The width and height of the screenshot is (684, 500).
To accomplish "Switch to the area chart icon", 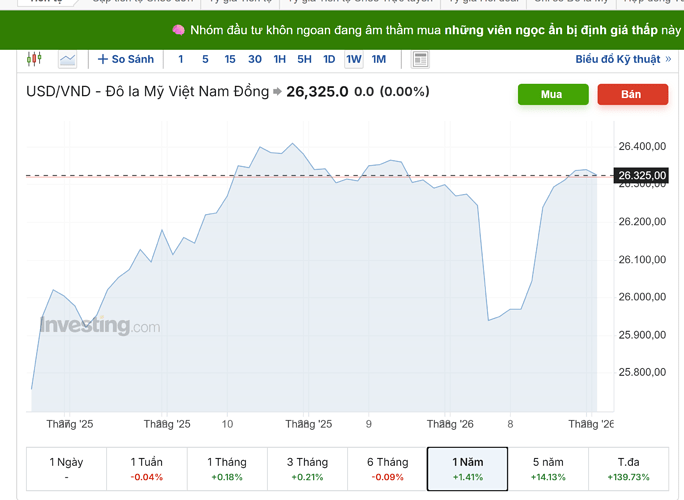I will pyautogui.click(x=68, y=59).
